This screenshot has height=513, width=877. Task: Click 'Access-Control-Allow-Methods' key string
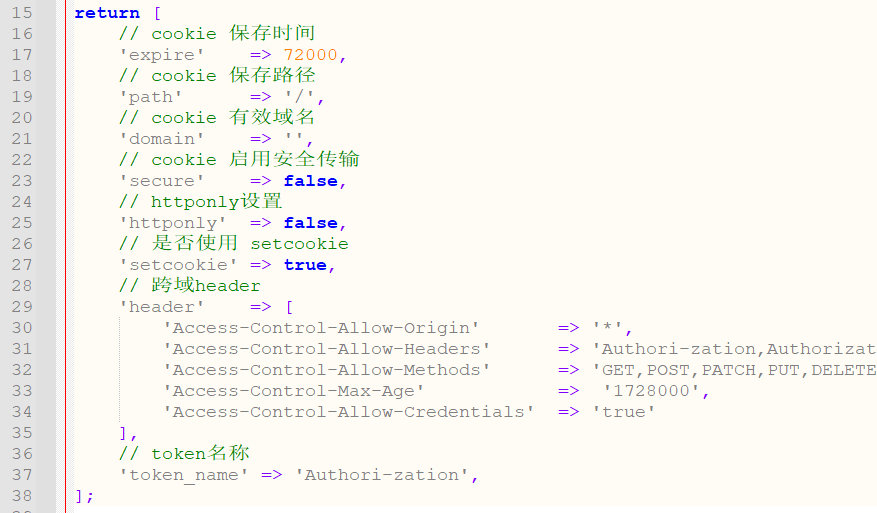click(x=327, y=370)
